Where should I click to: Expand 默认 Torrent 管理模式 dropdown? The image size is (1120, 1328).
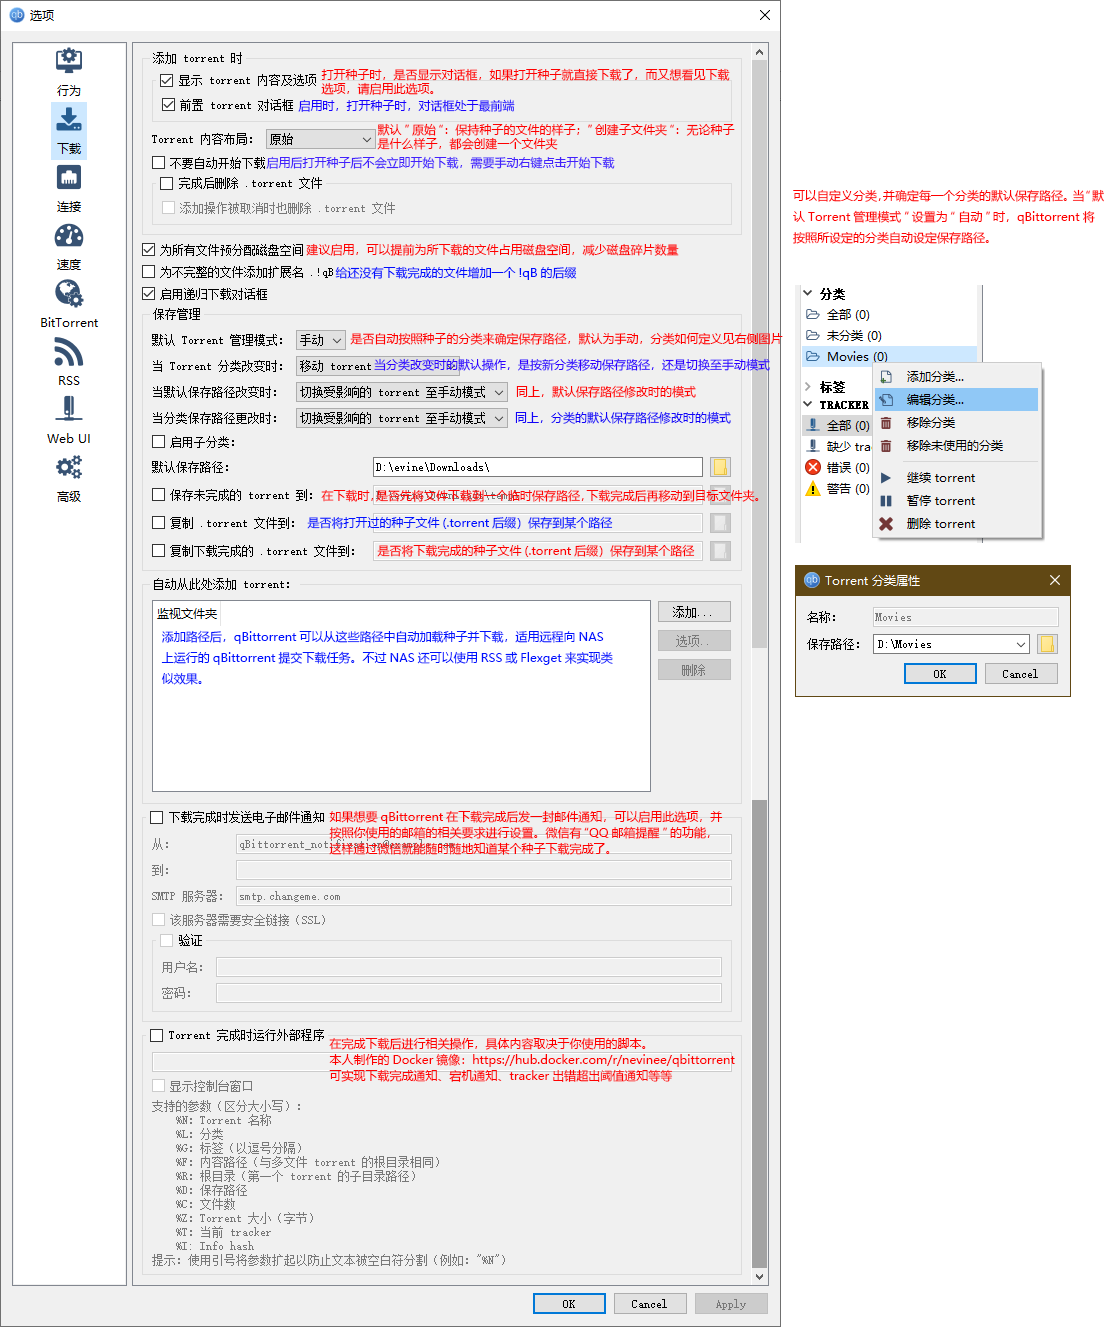click(321, 340)
